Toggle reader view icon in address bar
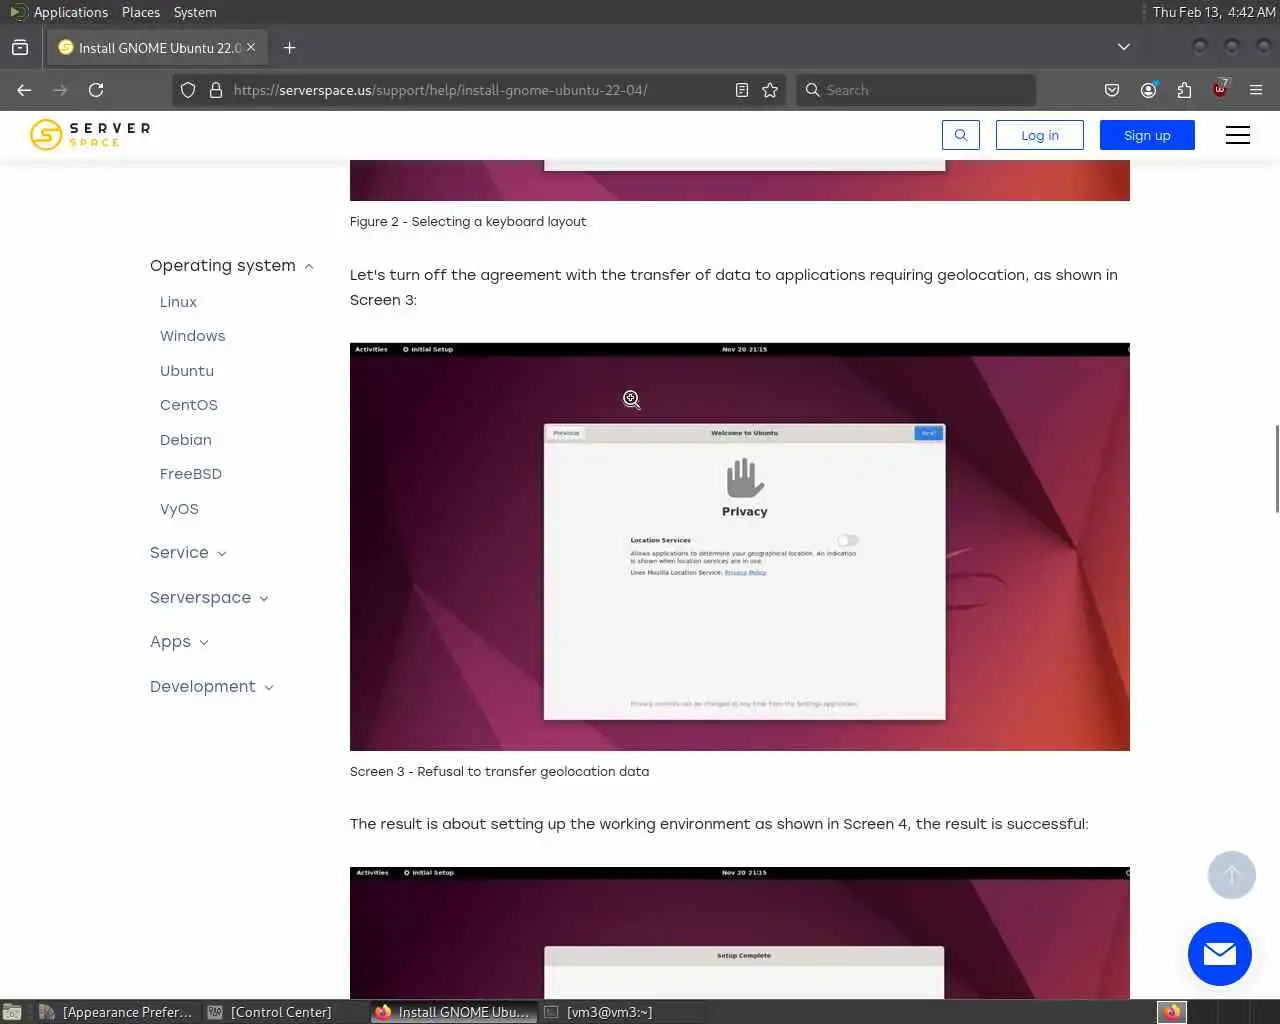 (742, 90)
